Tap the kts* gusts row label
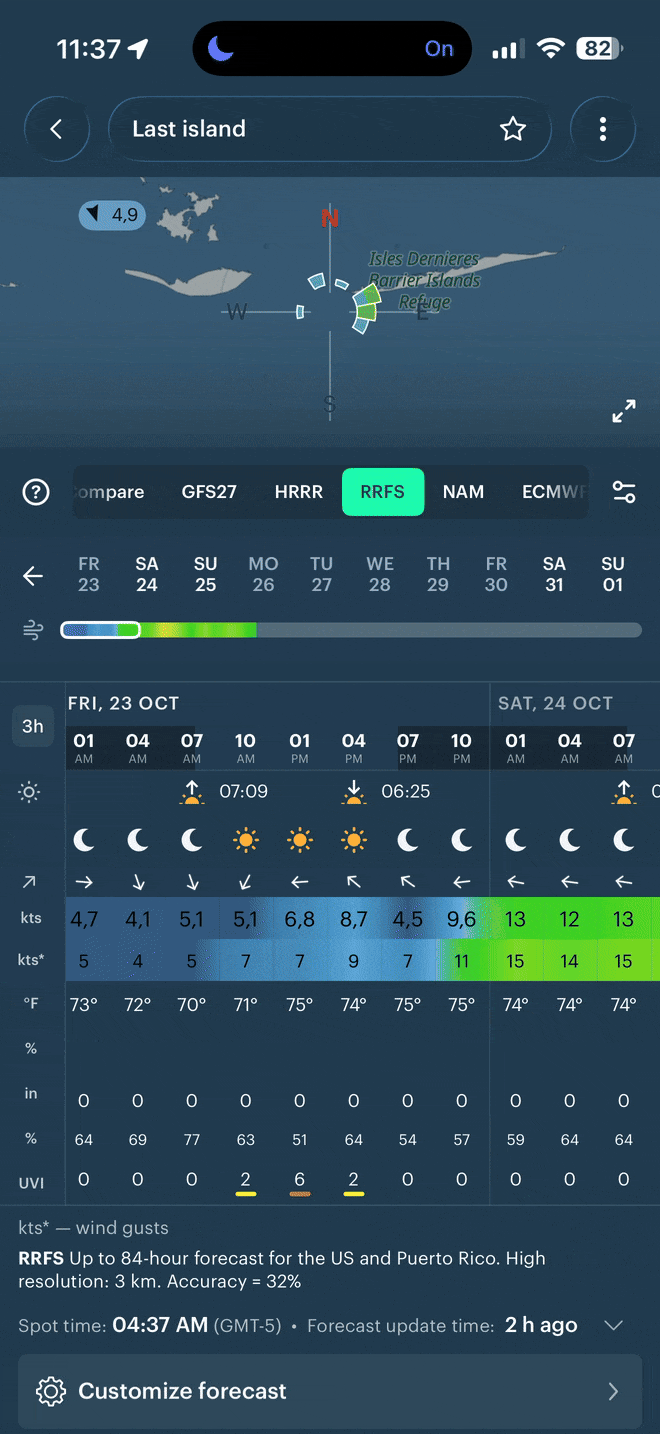 [31, 961]
